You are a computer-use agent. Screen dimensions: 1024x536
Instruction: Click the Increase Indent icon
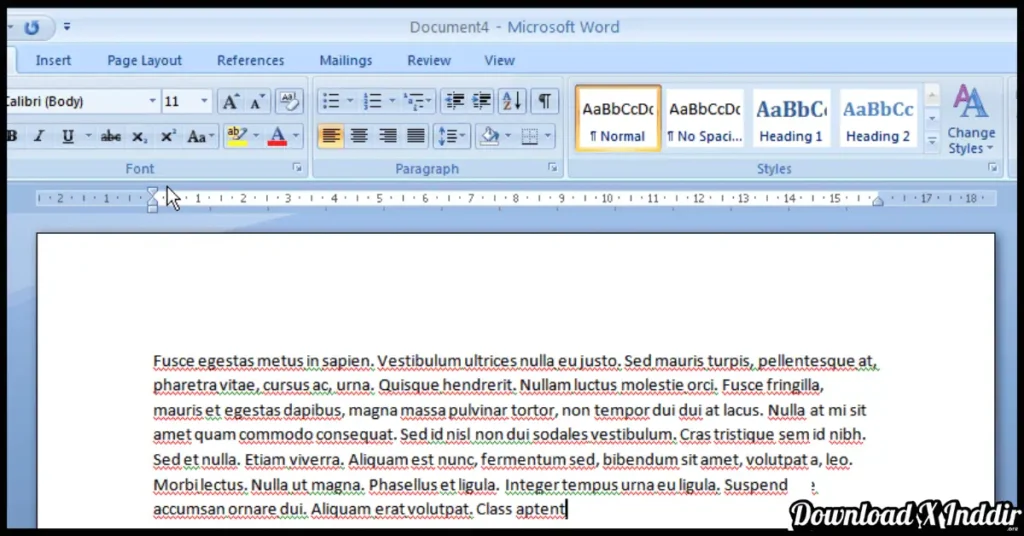pyautogui.click(x=481, y=101)
